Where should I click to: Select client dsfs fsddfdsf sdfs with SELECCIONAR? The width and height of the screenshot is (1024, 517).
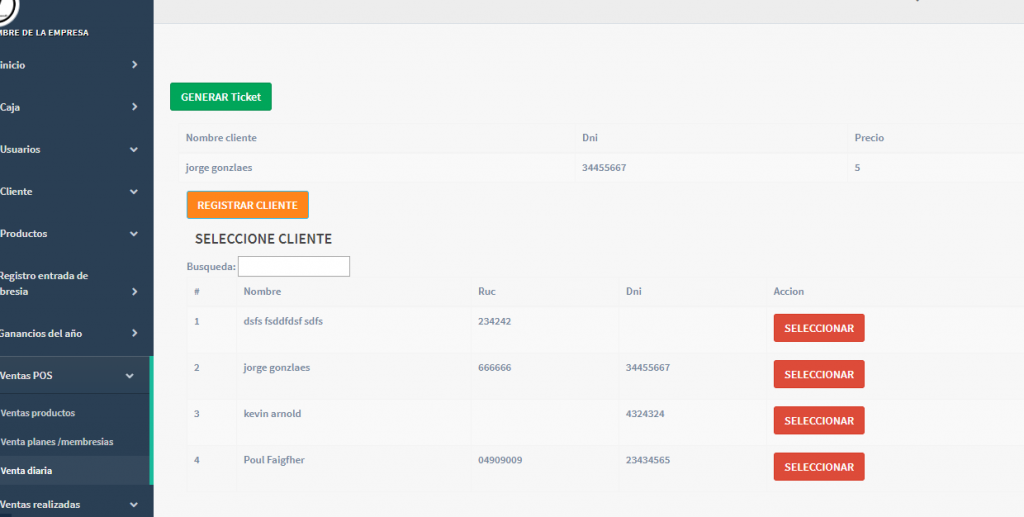(818, 328)
